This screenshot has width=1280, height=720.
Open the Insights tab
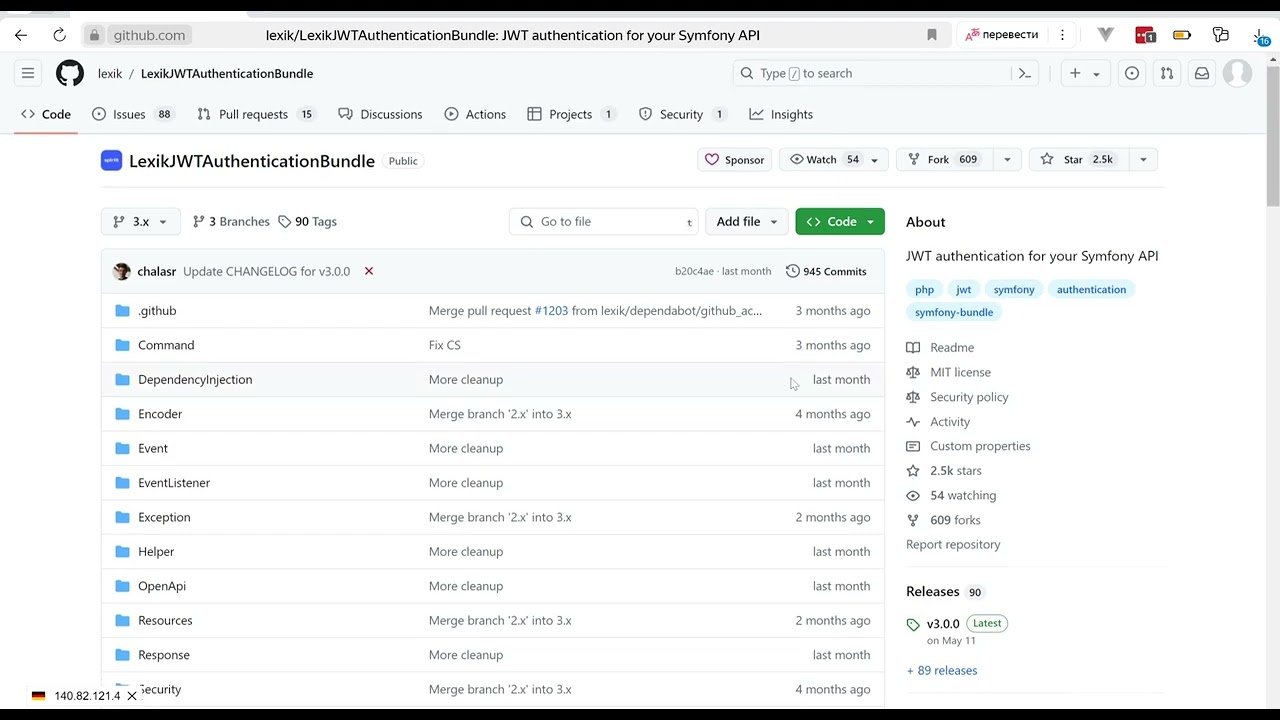781,114
